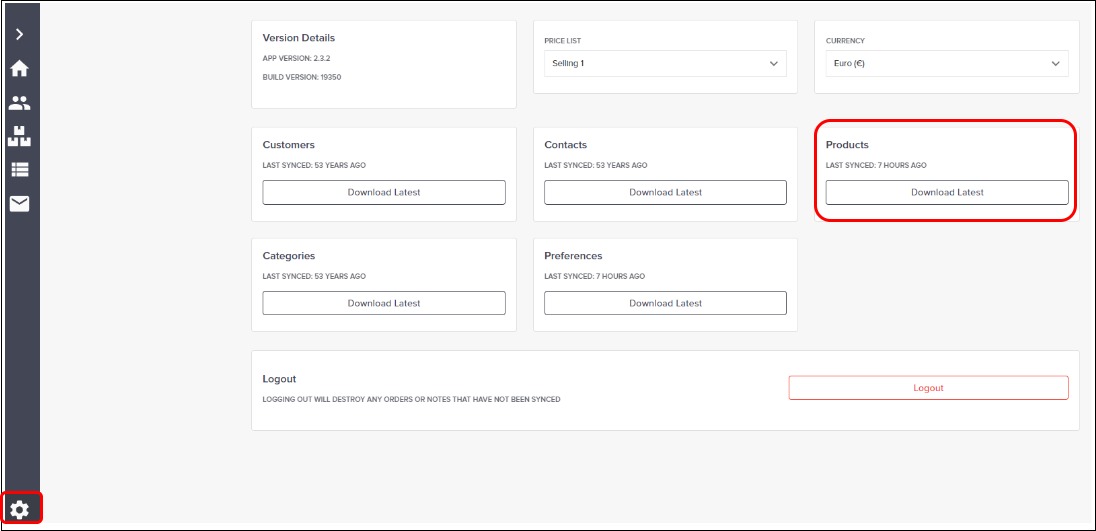
Task: Download latest Preferences data
Action: pyautogui.click(x=665, y=303)
